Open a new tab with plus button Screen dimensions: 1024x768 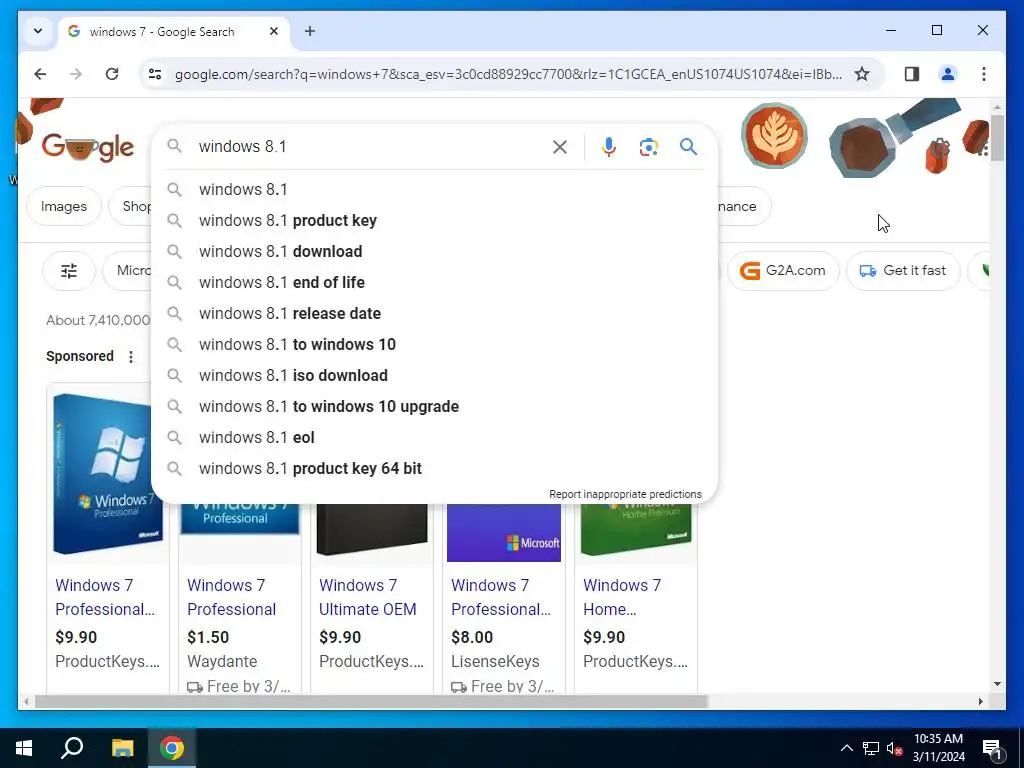tap(310, 31)
